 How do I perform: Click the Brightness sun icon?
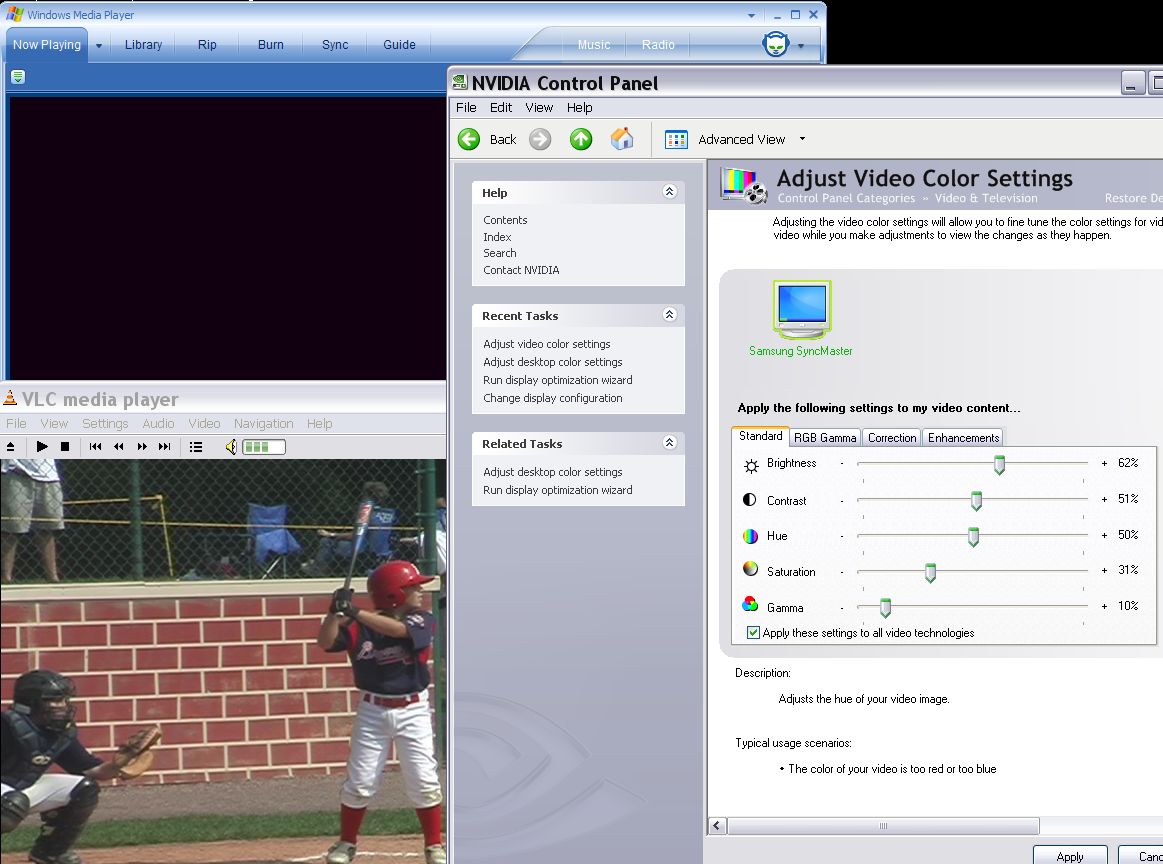coord(751,465)
